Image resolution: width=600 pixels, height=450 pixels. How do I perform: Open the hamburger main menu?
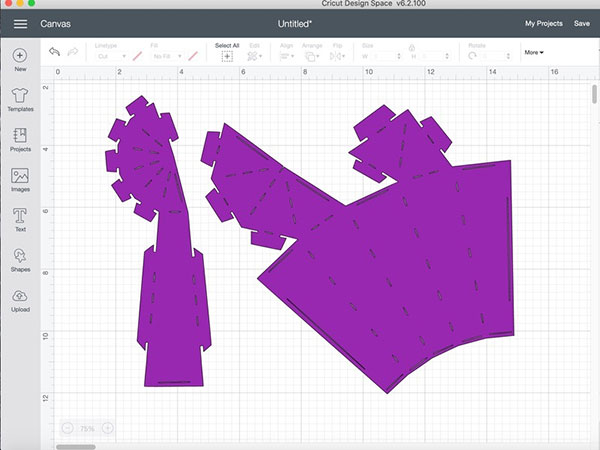tap(20, 22)
